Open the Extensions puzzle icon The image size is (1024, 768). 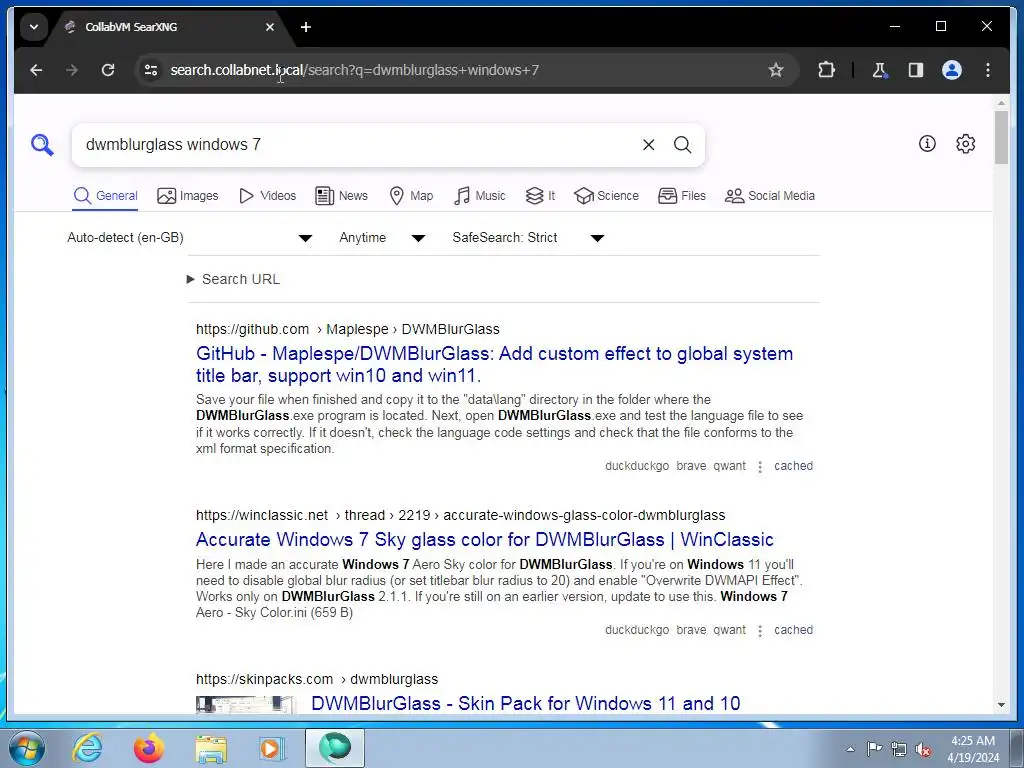pos(826,70)
